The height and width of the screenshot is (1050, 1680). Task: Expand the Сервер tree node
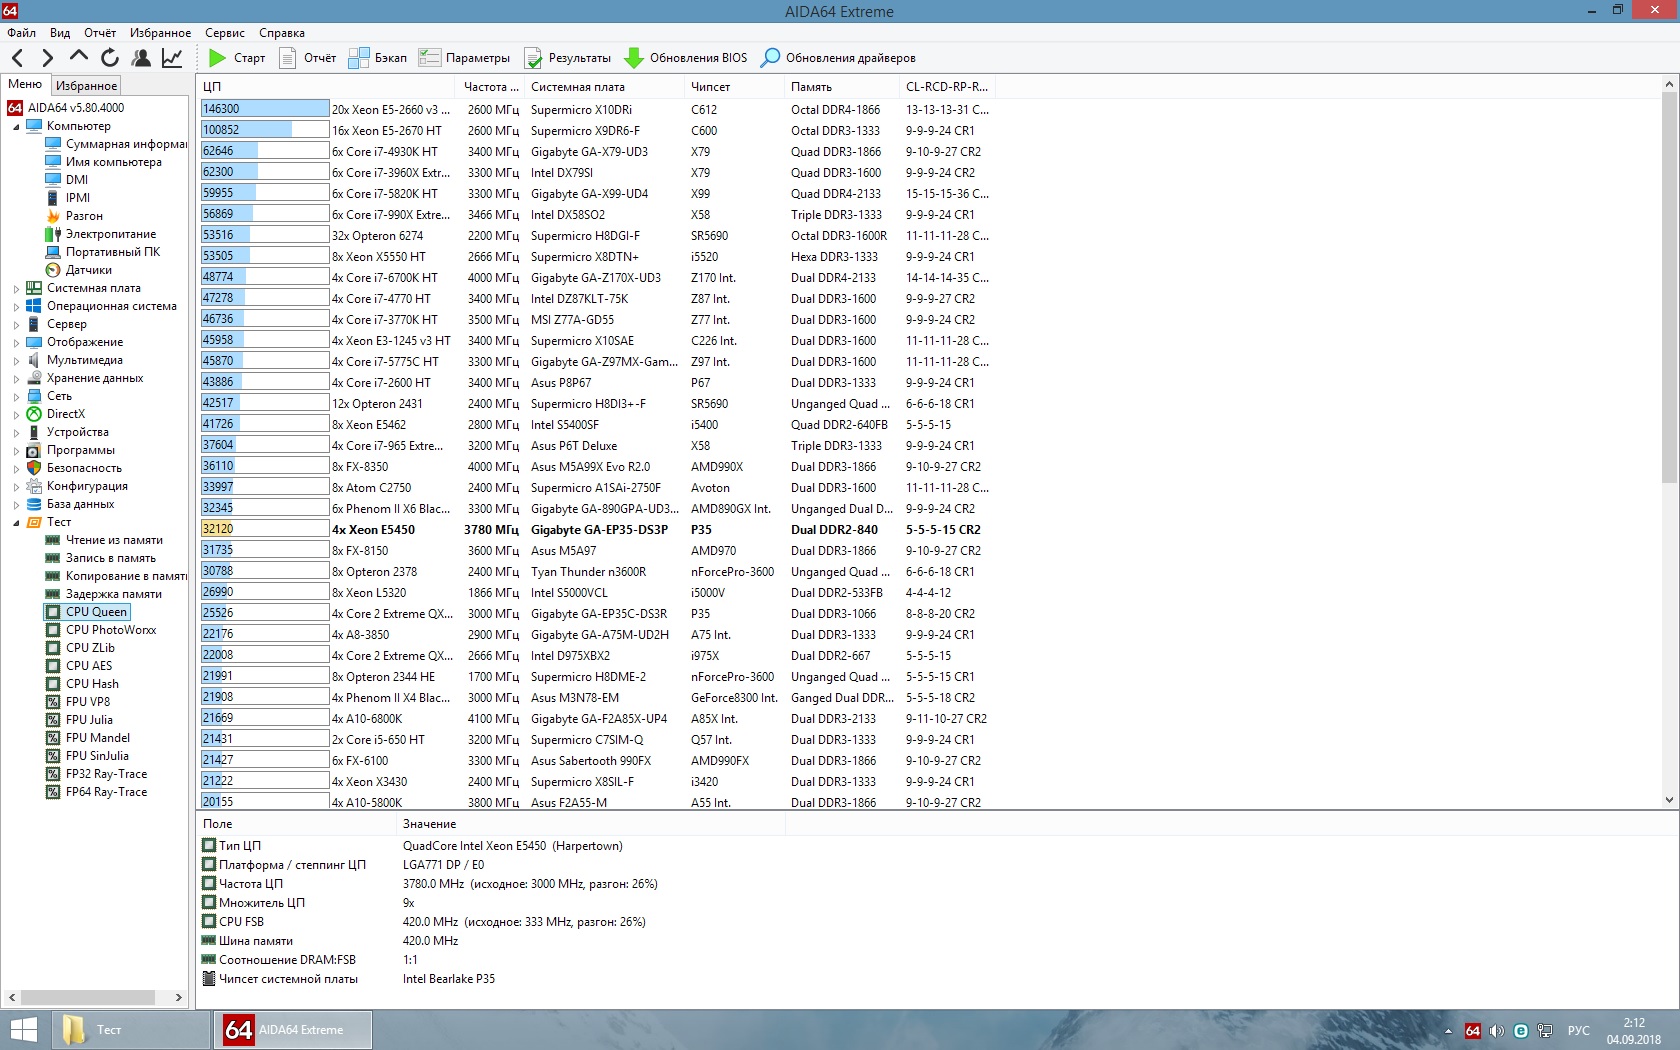click(x=16, y=325)
